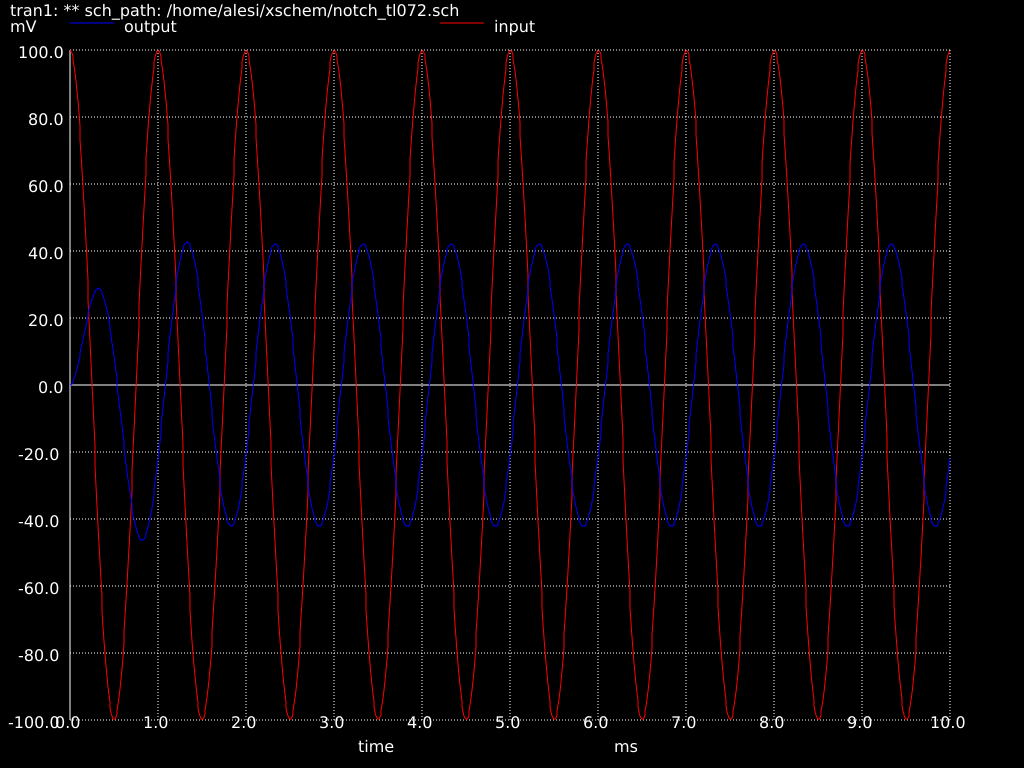Click the 5.0 x-axis tick label

[507, 722]
